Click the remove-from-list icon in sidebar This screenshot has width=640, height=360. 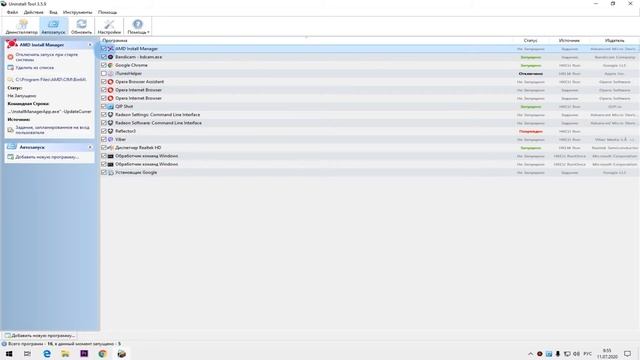coord(11,67)
